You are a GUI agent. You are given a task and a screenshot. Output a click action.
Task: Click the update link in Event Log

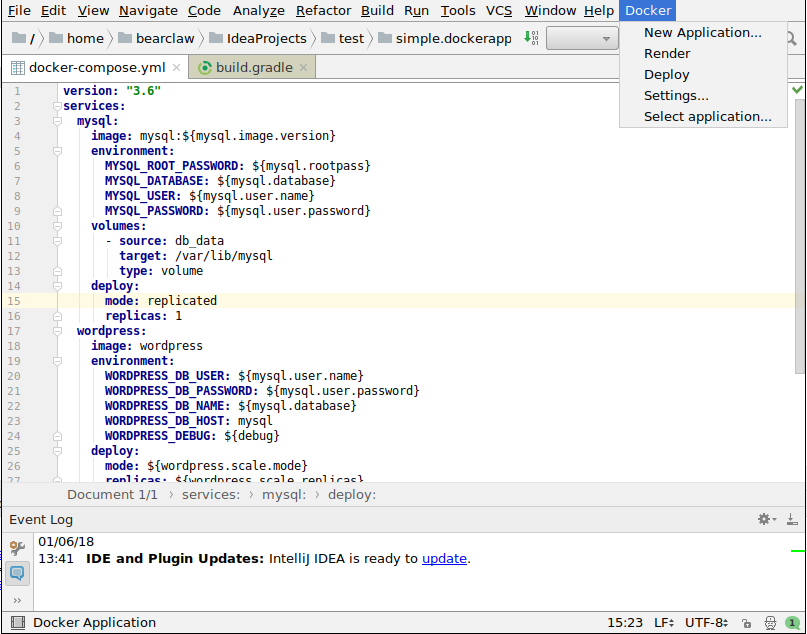[x=444, y=558]
